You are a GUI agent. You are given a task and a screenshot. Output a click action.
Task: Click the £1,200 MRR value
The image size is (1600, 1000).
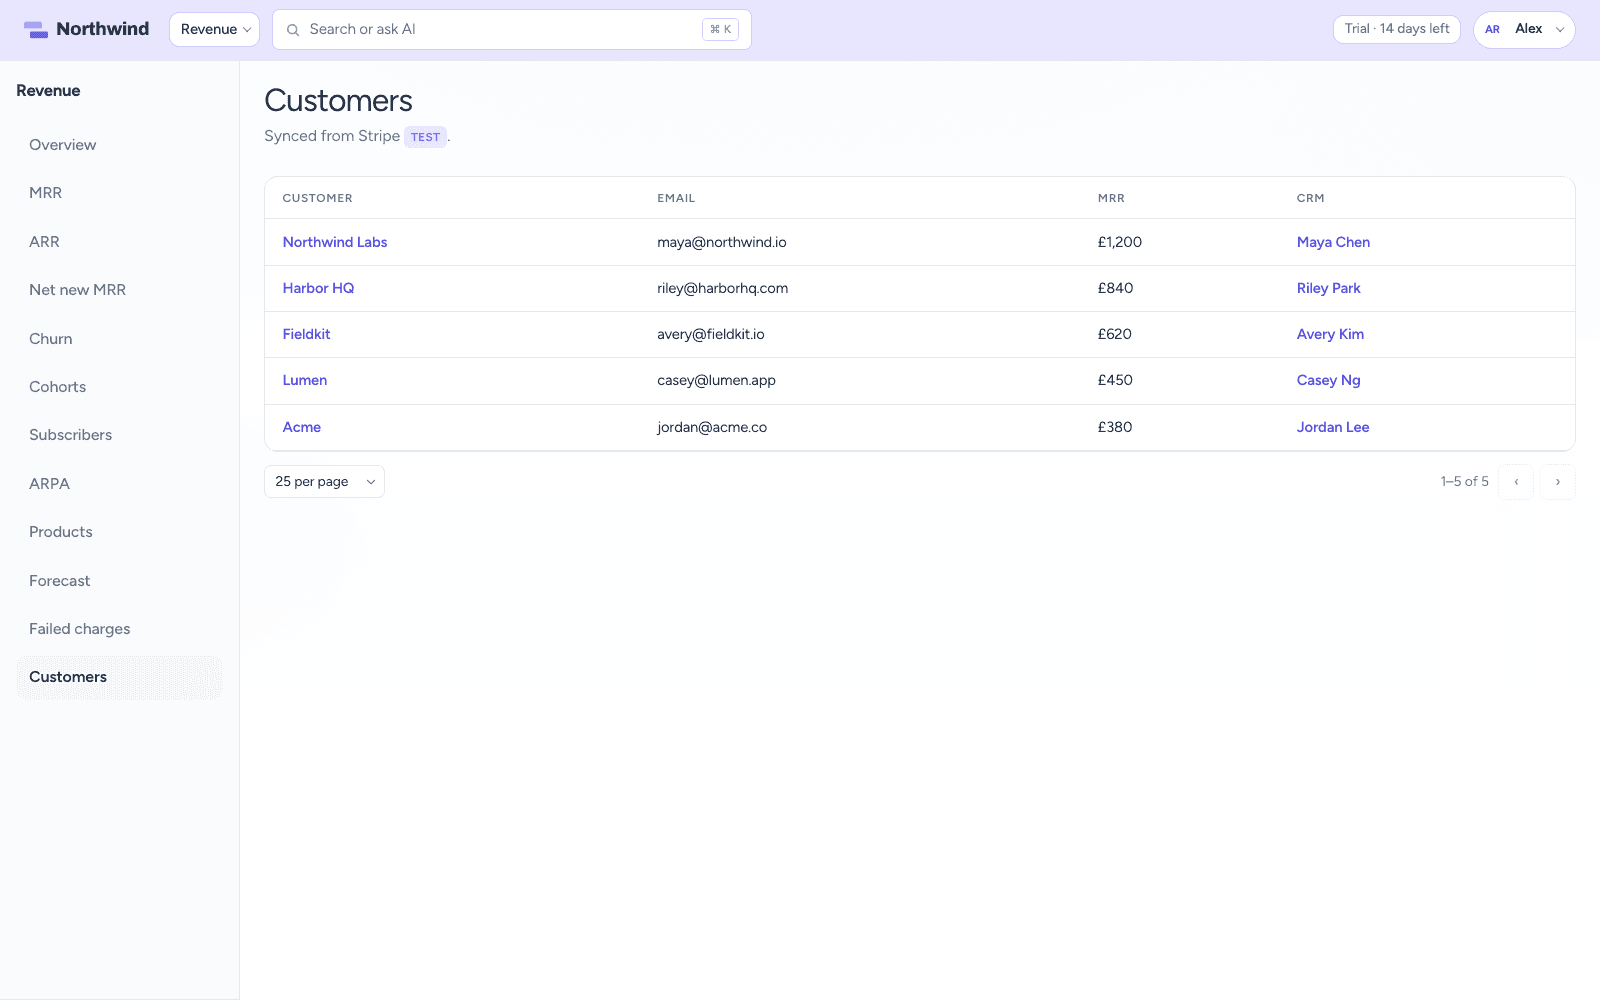tap(1120, 242)
